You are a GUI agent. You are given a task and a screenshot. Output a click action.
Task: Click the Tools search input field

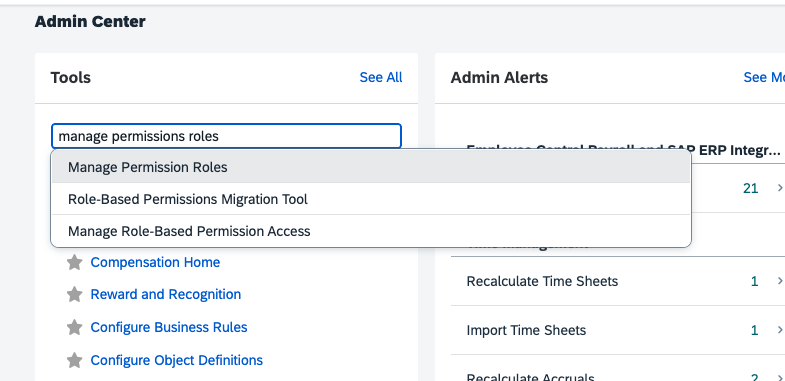[x=226, y=136]
